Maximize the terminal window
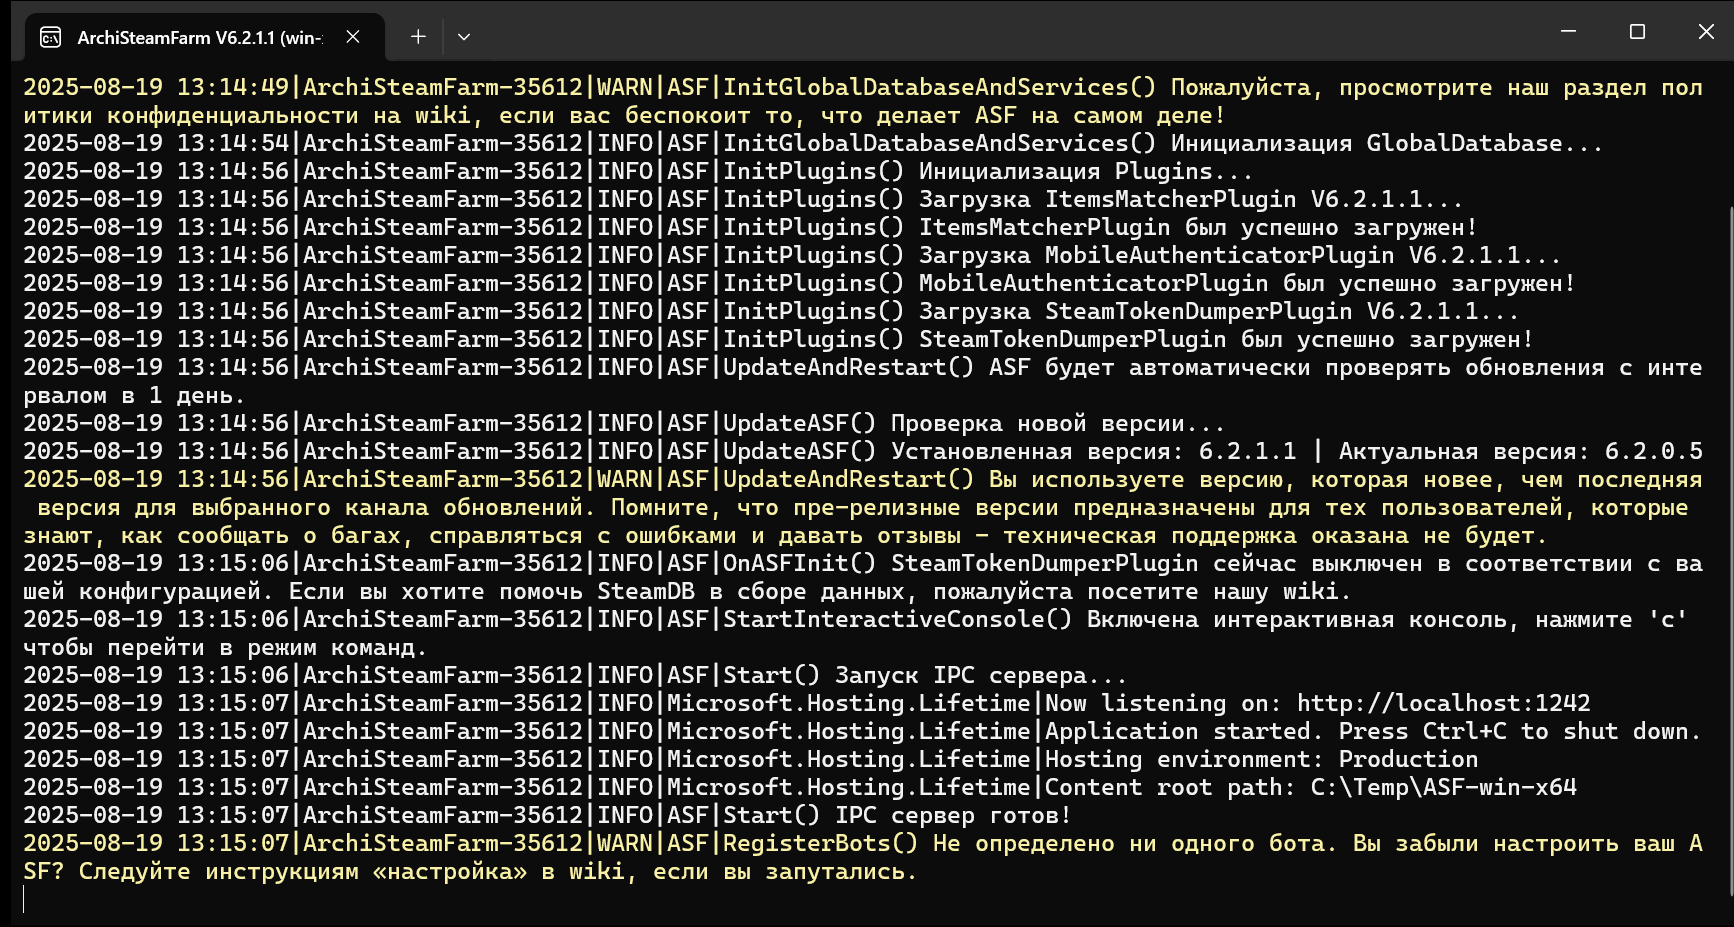Screen dimensions: 1734x927 [1637, 32]
